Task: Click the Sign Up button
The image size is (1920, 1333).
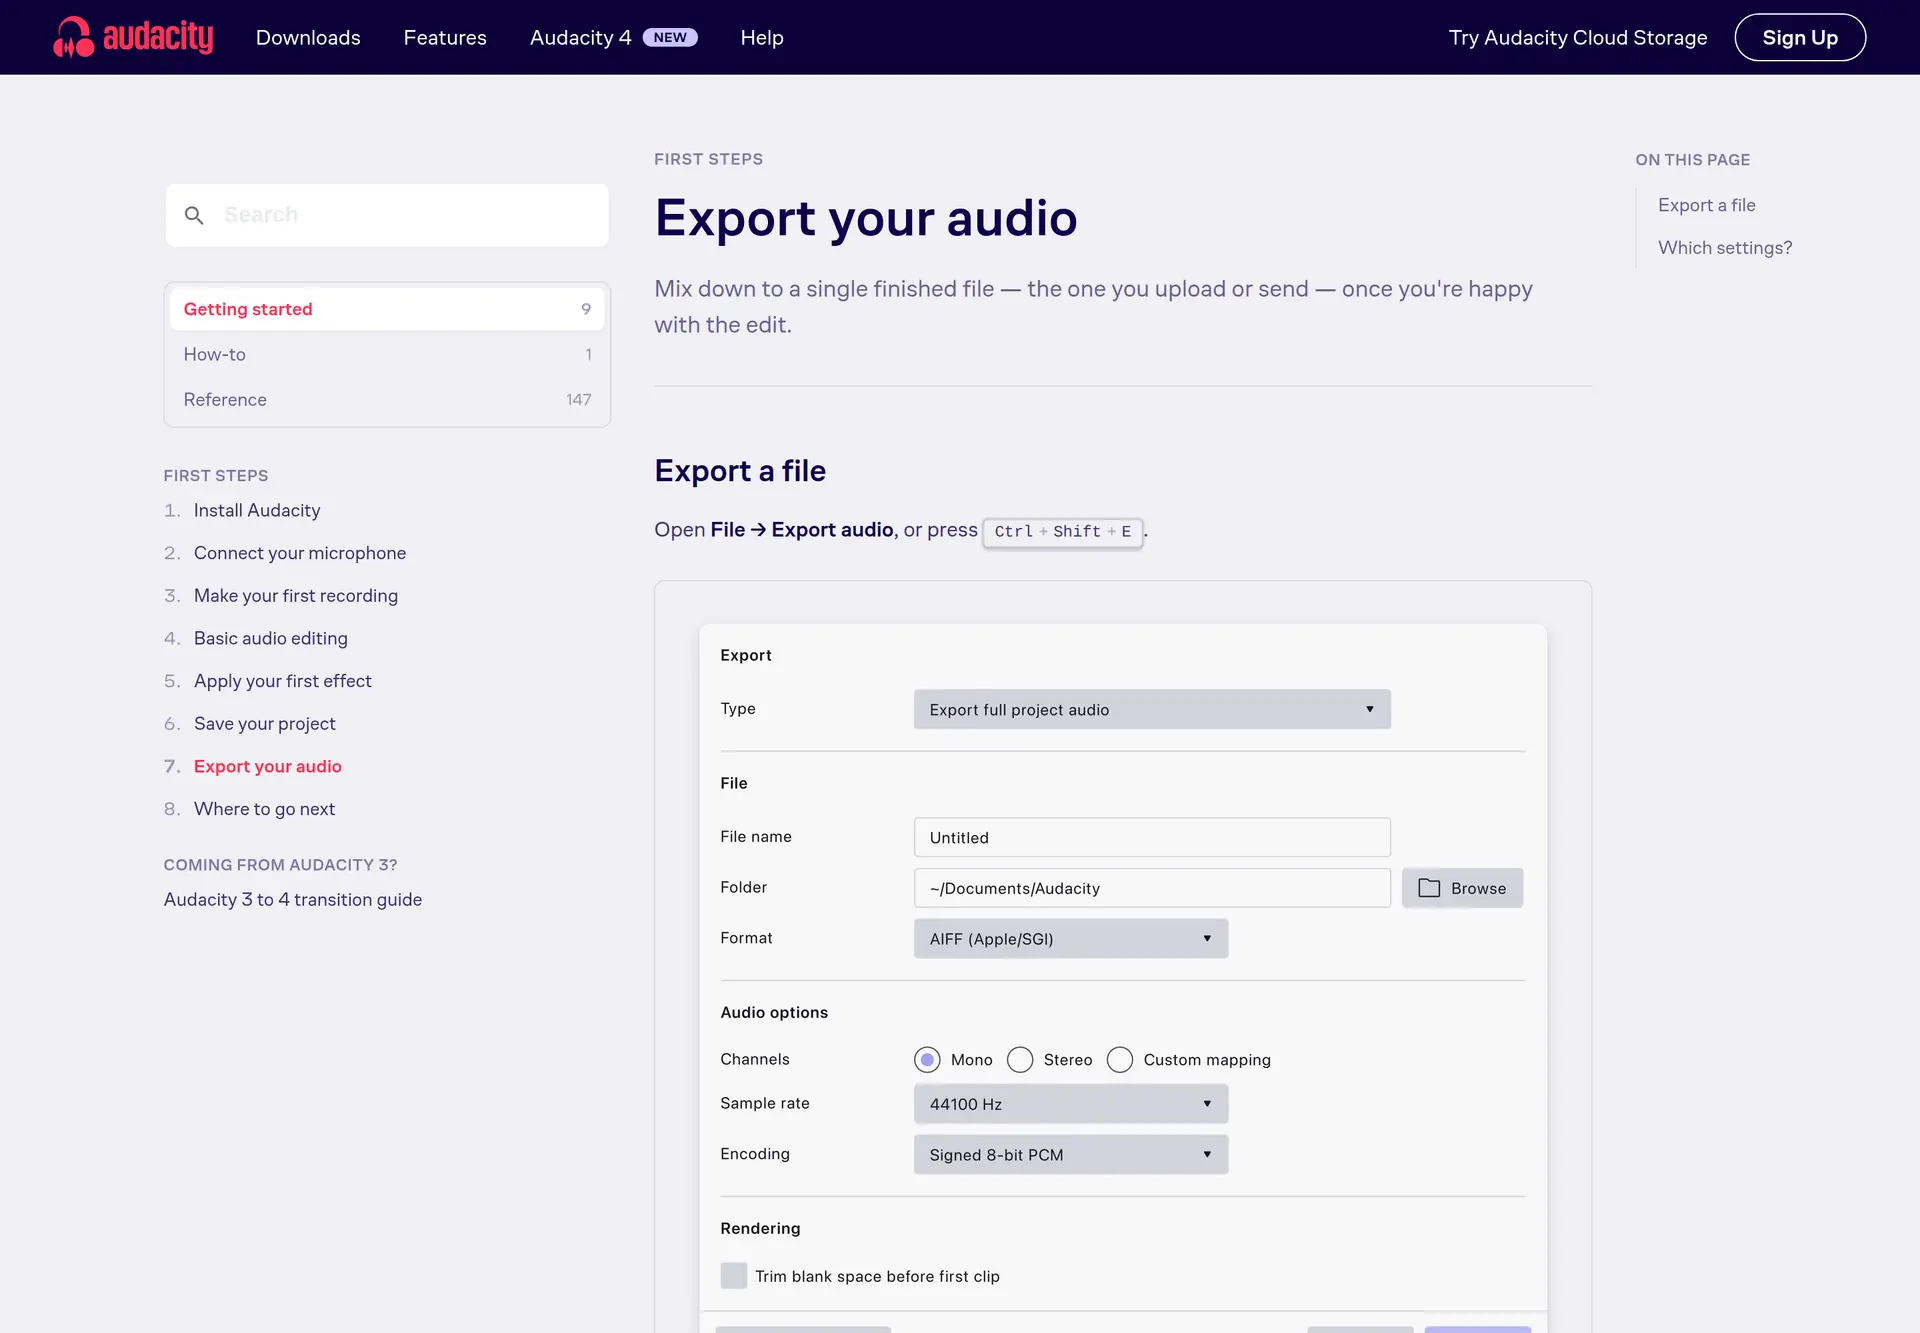Action: tap(1800, 37)
